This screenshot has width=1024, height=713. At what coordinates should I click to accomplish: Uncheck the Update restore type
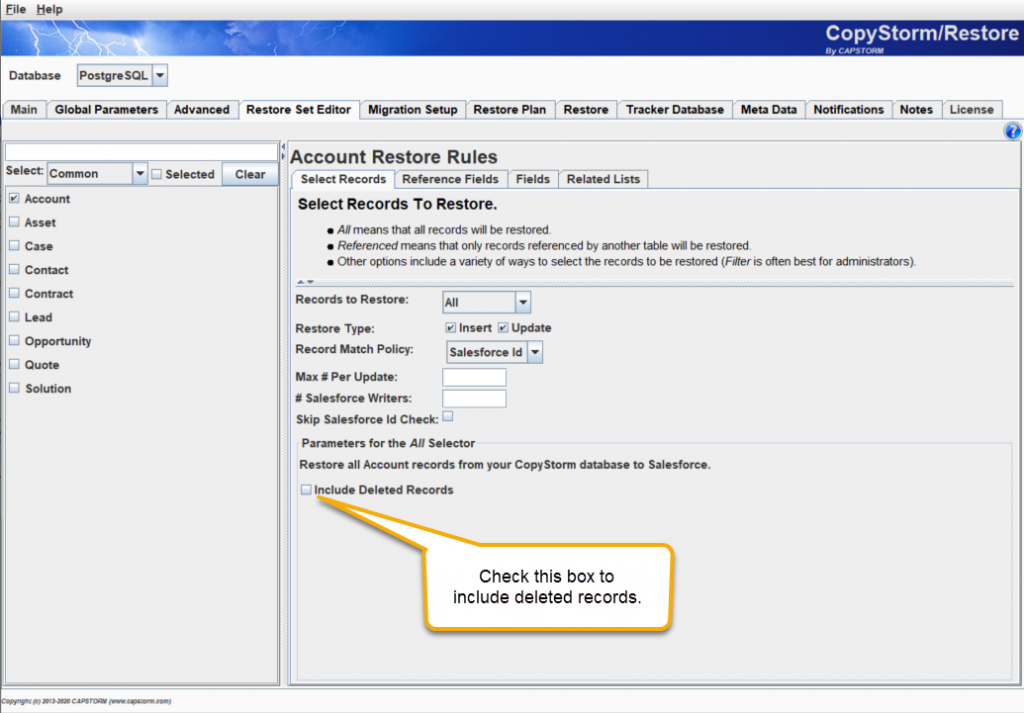(x=503, y=327)
